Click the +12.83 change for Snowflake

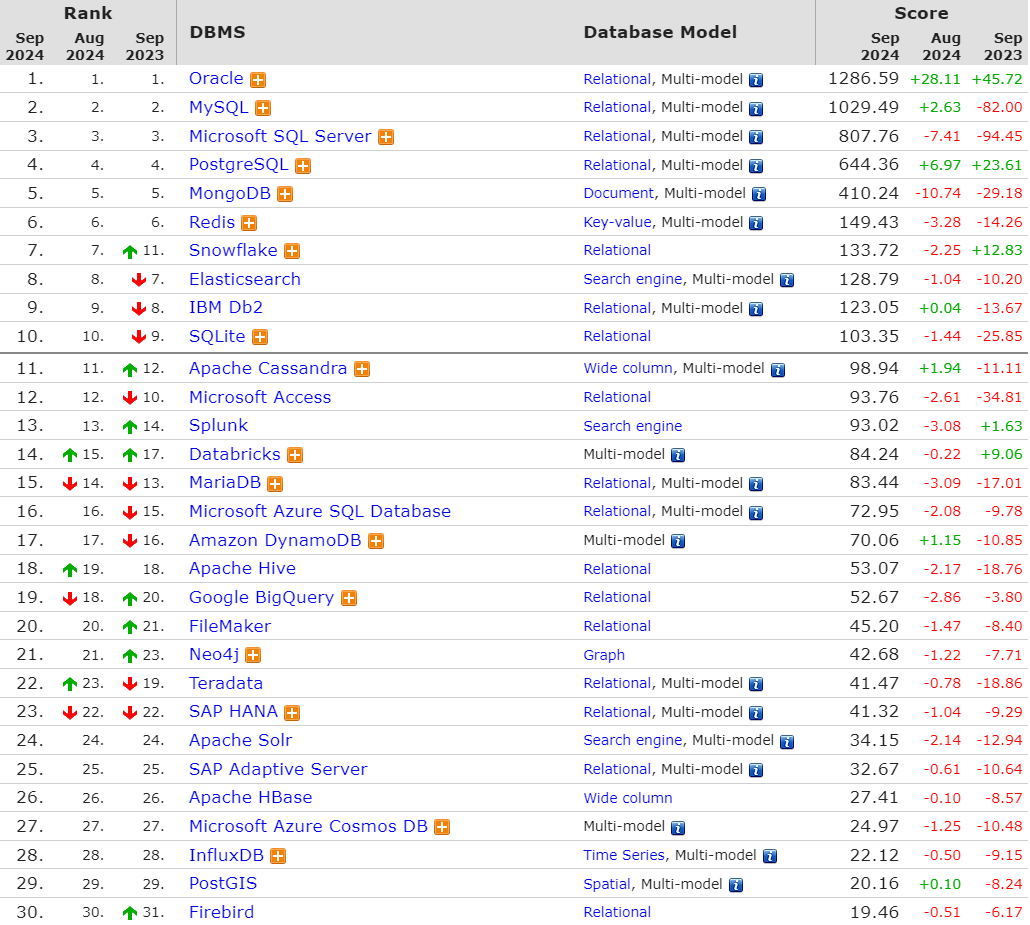point(997,250)
